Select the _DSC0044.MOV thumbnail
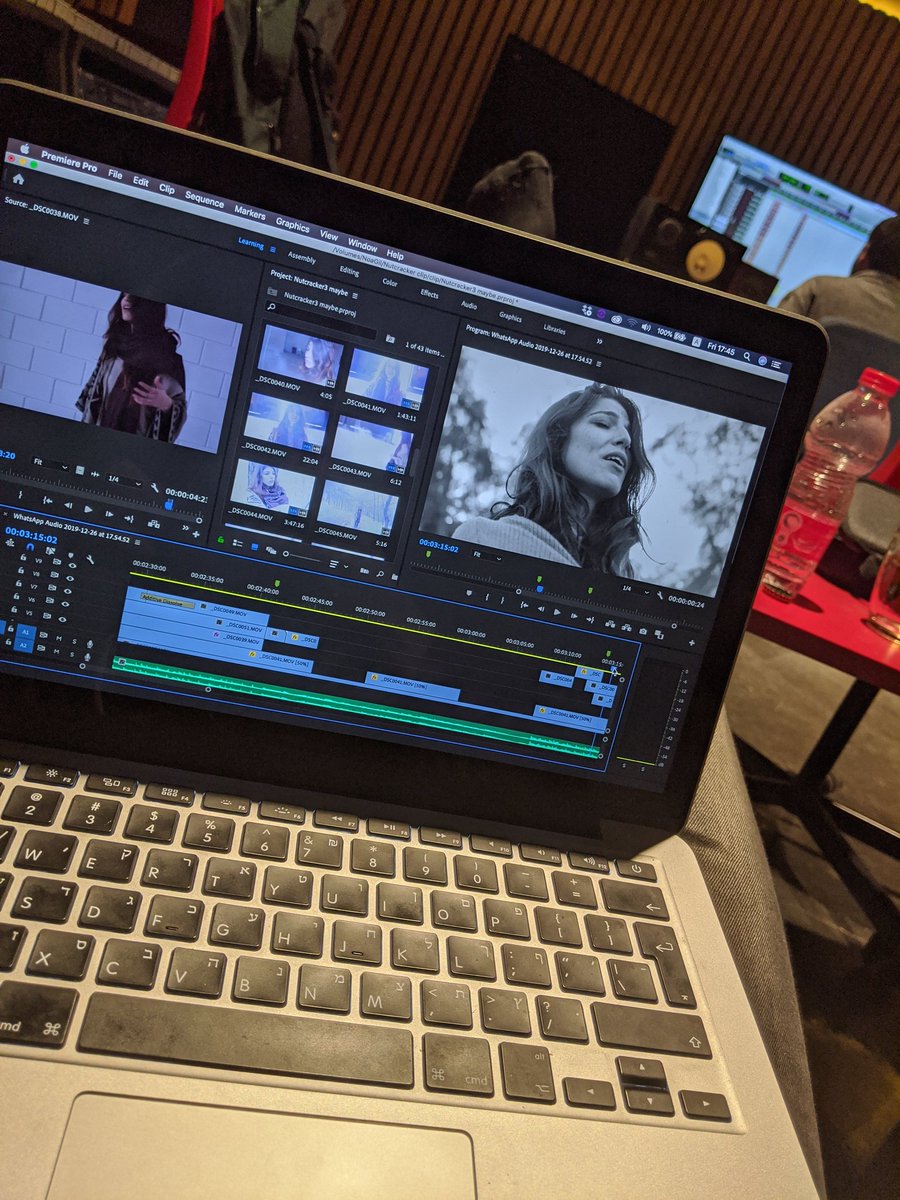Viewport: 900px width, 1200px height. coord(272,487)
